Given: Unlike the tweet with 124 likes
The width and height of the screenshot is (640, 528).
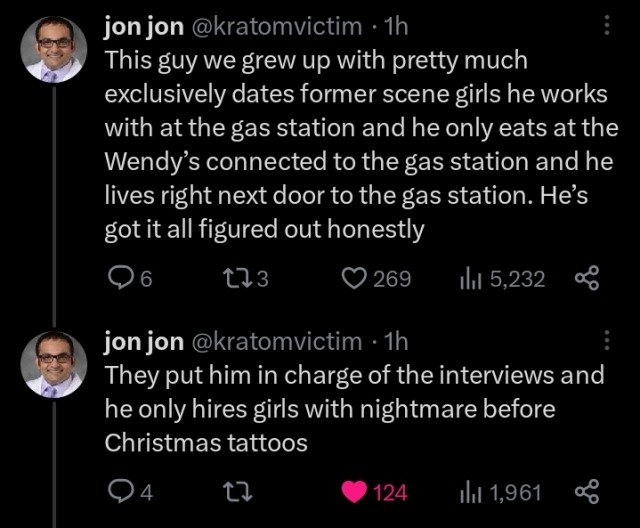Looking at the screenshot, I should tap(355, 492).
